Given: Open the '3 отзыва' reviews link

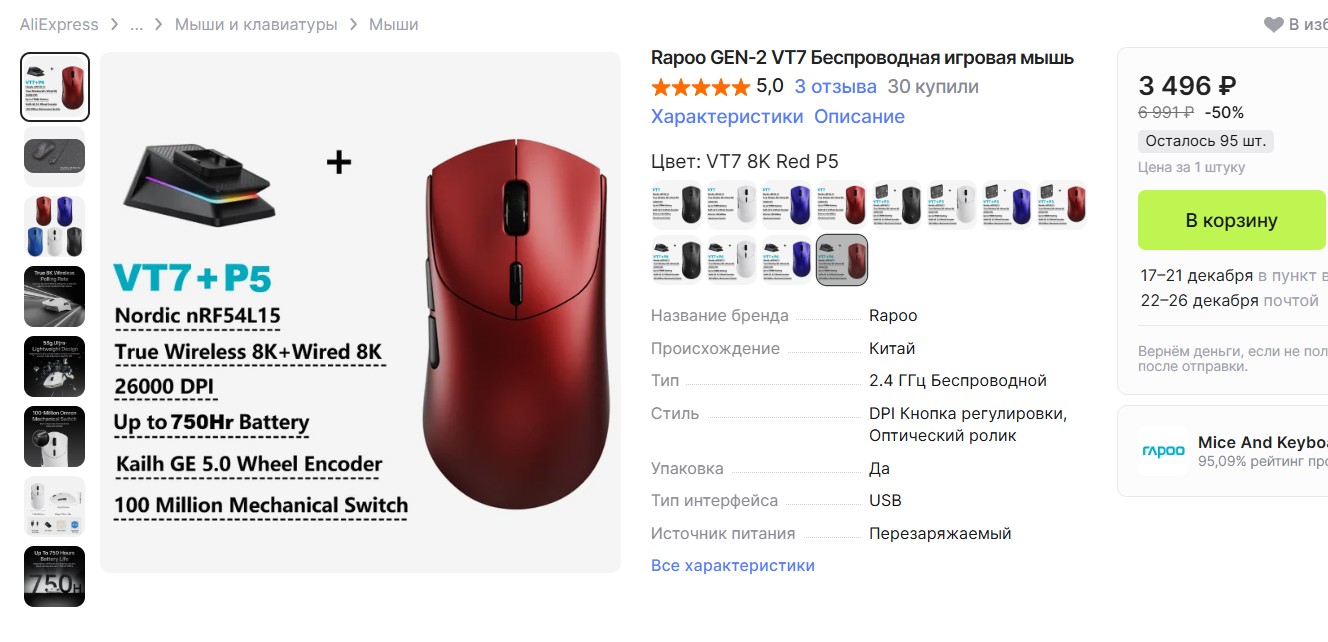Looking at the screenshot, I should (x=836, y=87).
